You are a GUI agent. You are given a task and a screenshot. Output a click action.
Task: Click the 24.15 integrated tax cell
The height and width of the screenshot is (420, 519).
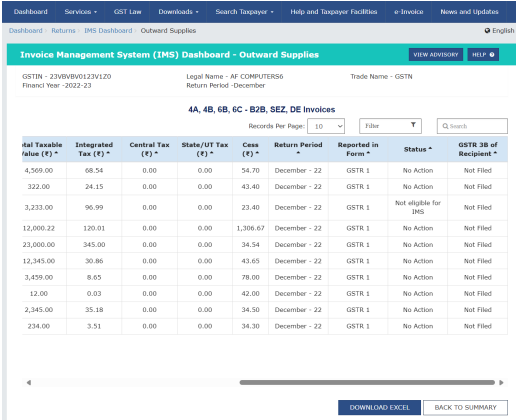pos(94,187)
